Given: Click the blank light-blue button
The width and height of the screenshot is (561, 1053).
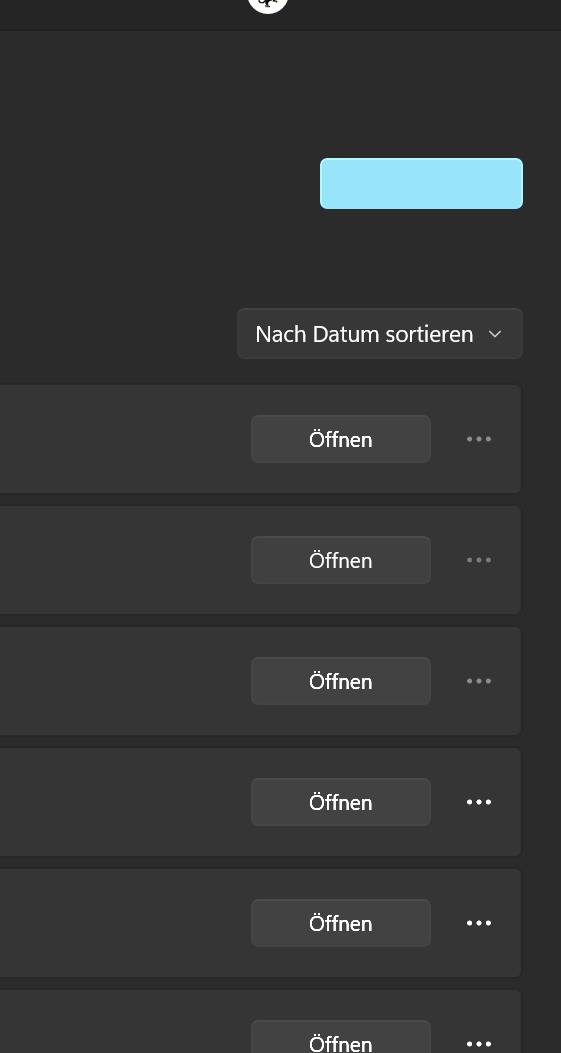Looking at the screenshot, I should click(x=421, y=183).
